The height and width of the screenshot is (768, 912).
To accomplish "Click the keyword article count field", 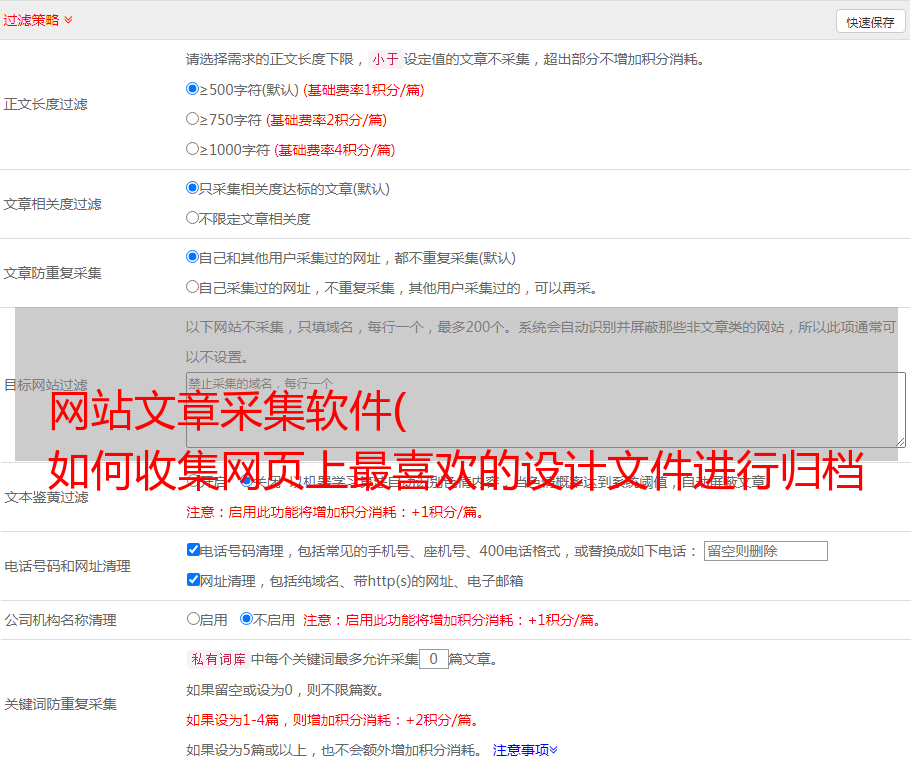I will [x=433, y=659].
